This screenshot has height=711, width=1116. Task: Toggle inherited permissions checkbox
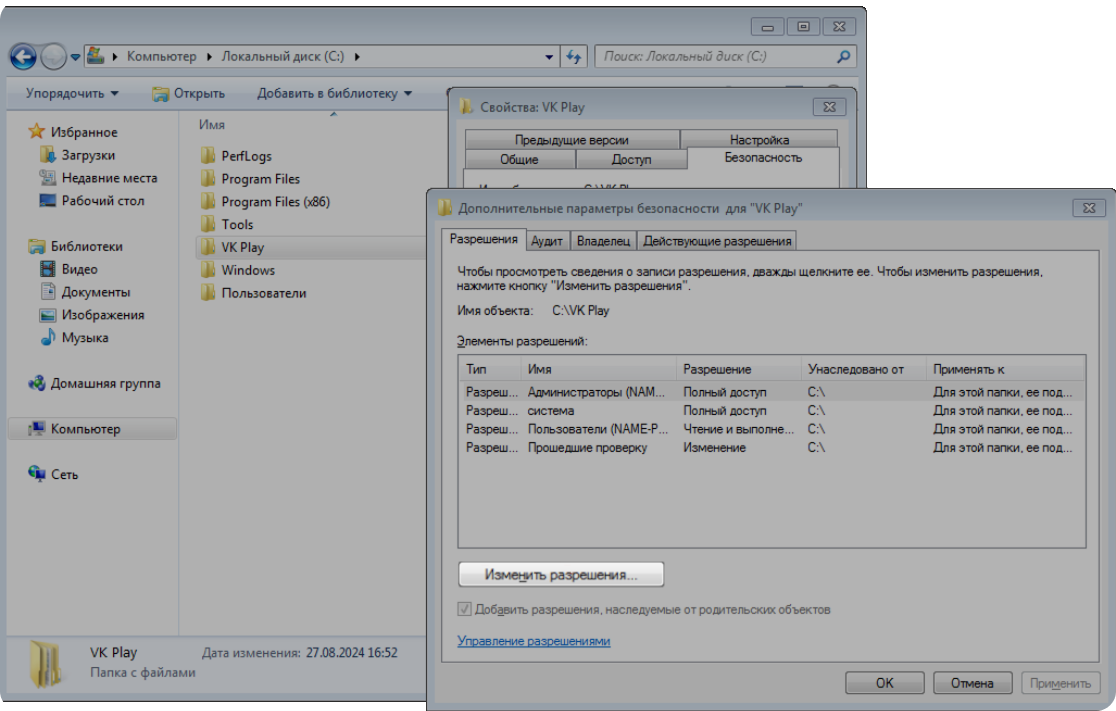[x=465, y=609]
